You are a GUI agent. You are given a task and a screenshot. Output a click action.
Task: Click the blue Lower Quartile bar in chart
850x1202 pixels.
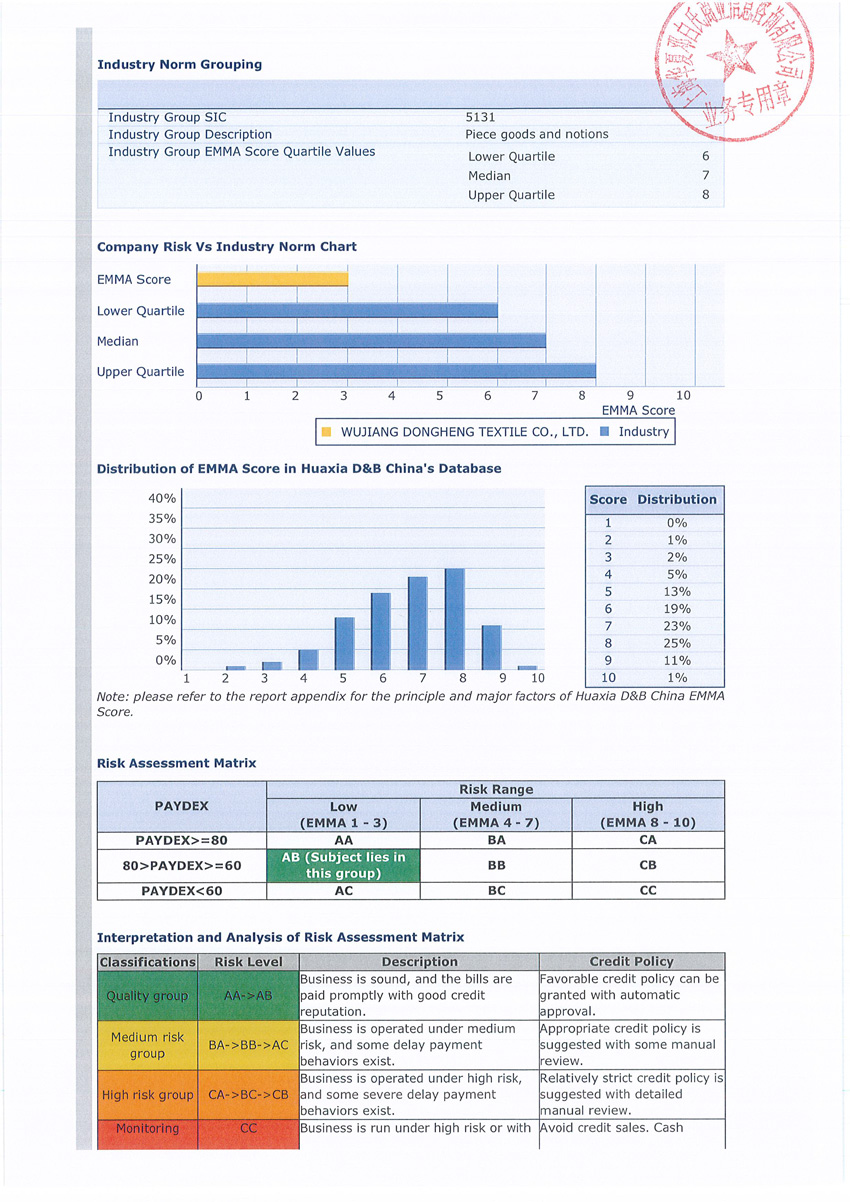[347, 311]
